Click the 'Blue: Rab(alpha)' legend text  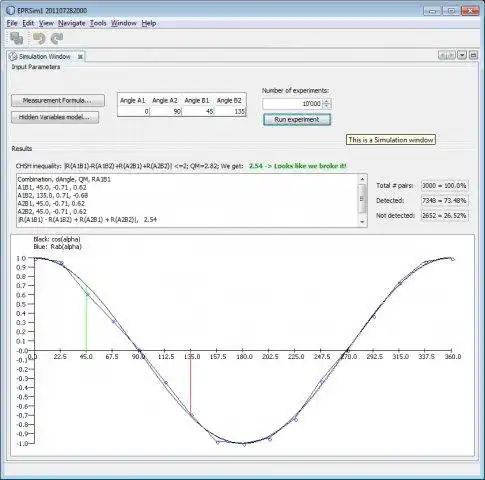(57, 247)
